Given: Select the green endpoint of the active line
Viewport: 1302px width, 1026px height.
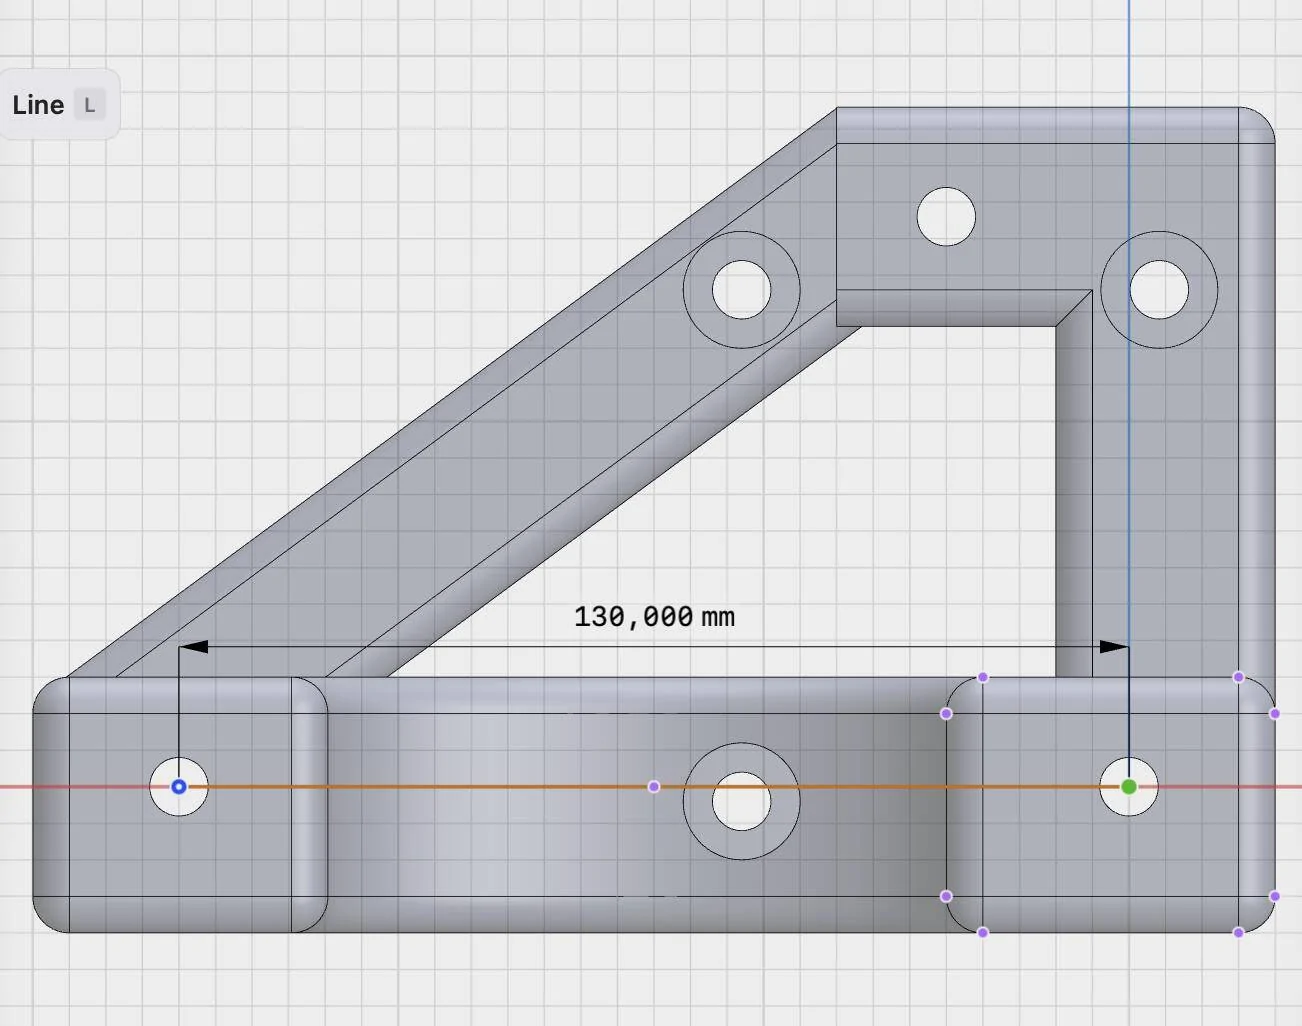Looking at the screenshot, I should (x=1129, y=786).
